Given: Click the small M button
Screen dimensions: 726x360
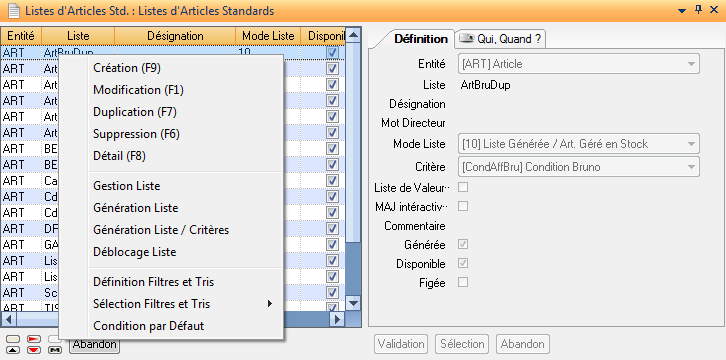Looking at the screenshot, I should click(55, 350).
